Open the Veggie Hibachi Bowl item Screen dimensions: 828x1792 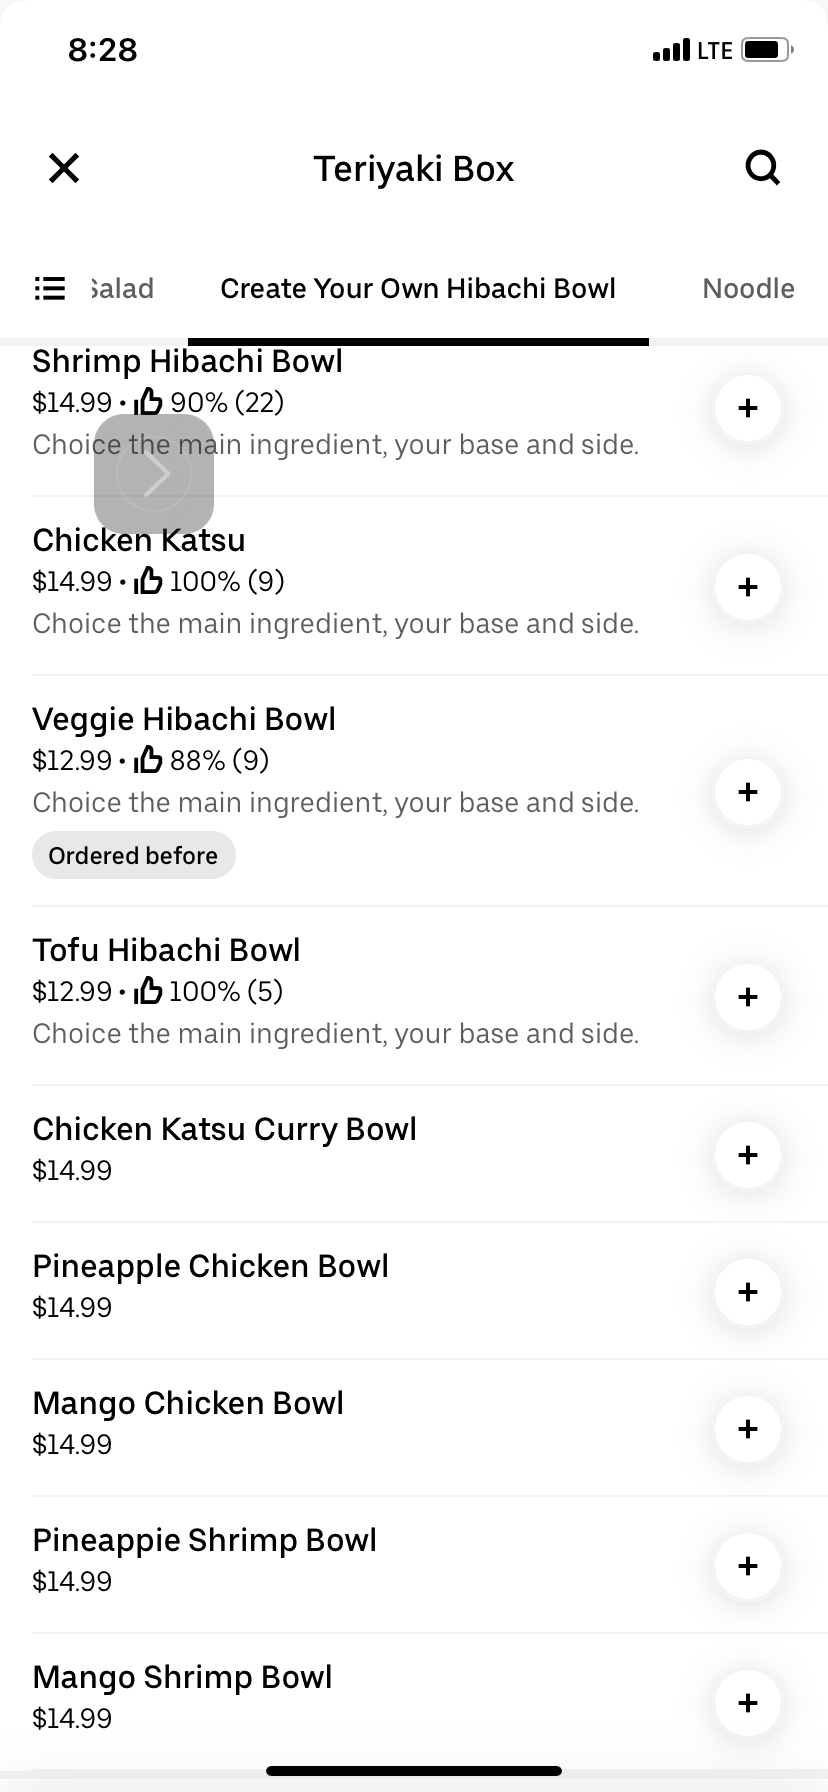184,720
